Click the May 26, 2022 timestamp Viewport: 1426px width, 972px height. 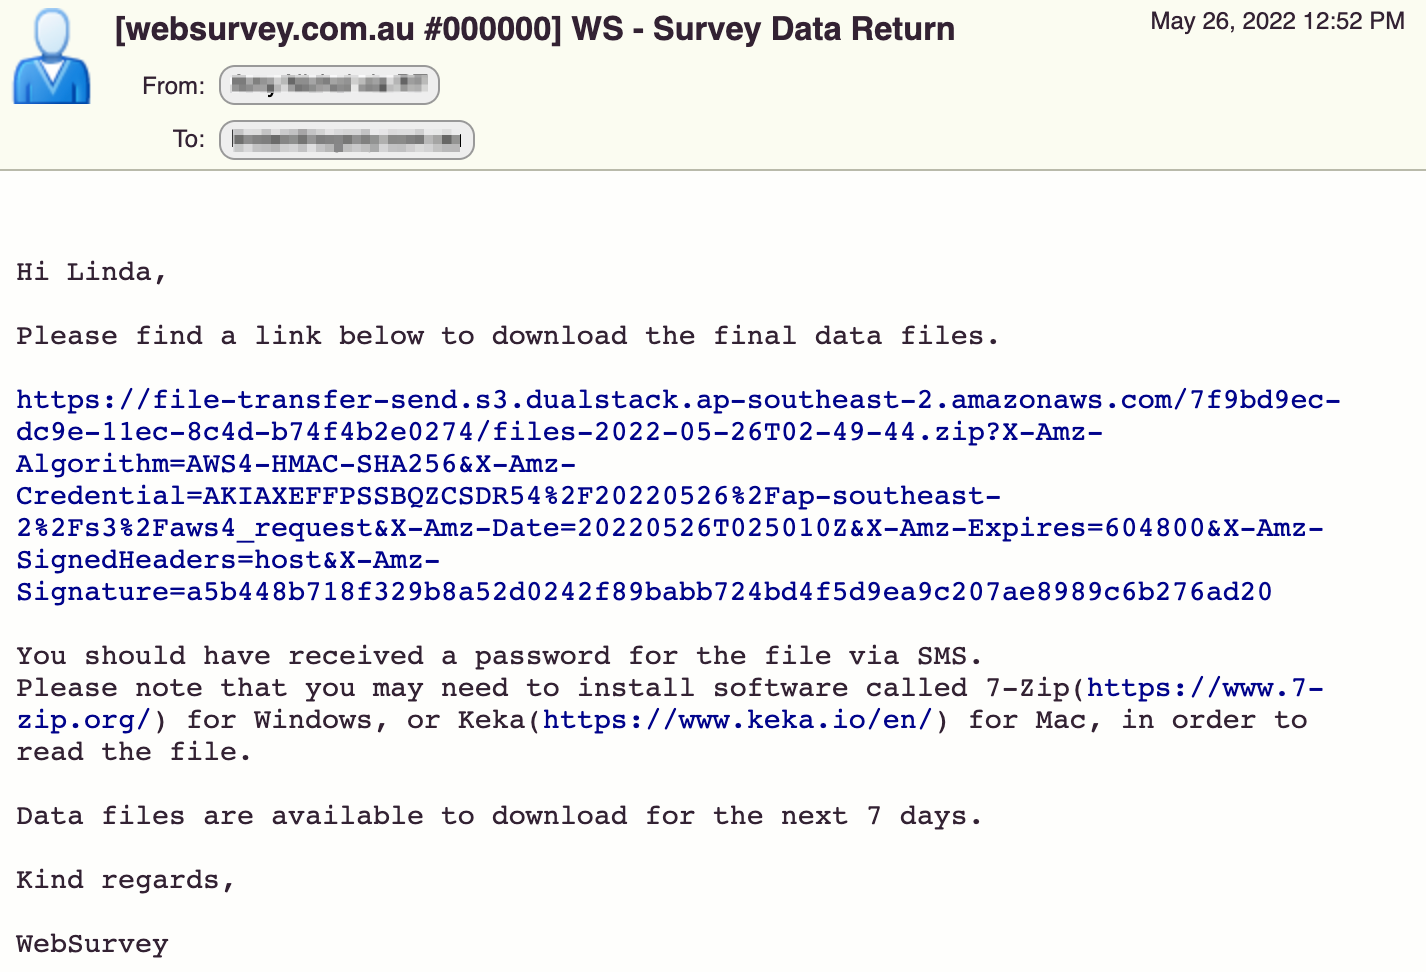coord(1277,21)
